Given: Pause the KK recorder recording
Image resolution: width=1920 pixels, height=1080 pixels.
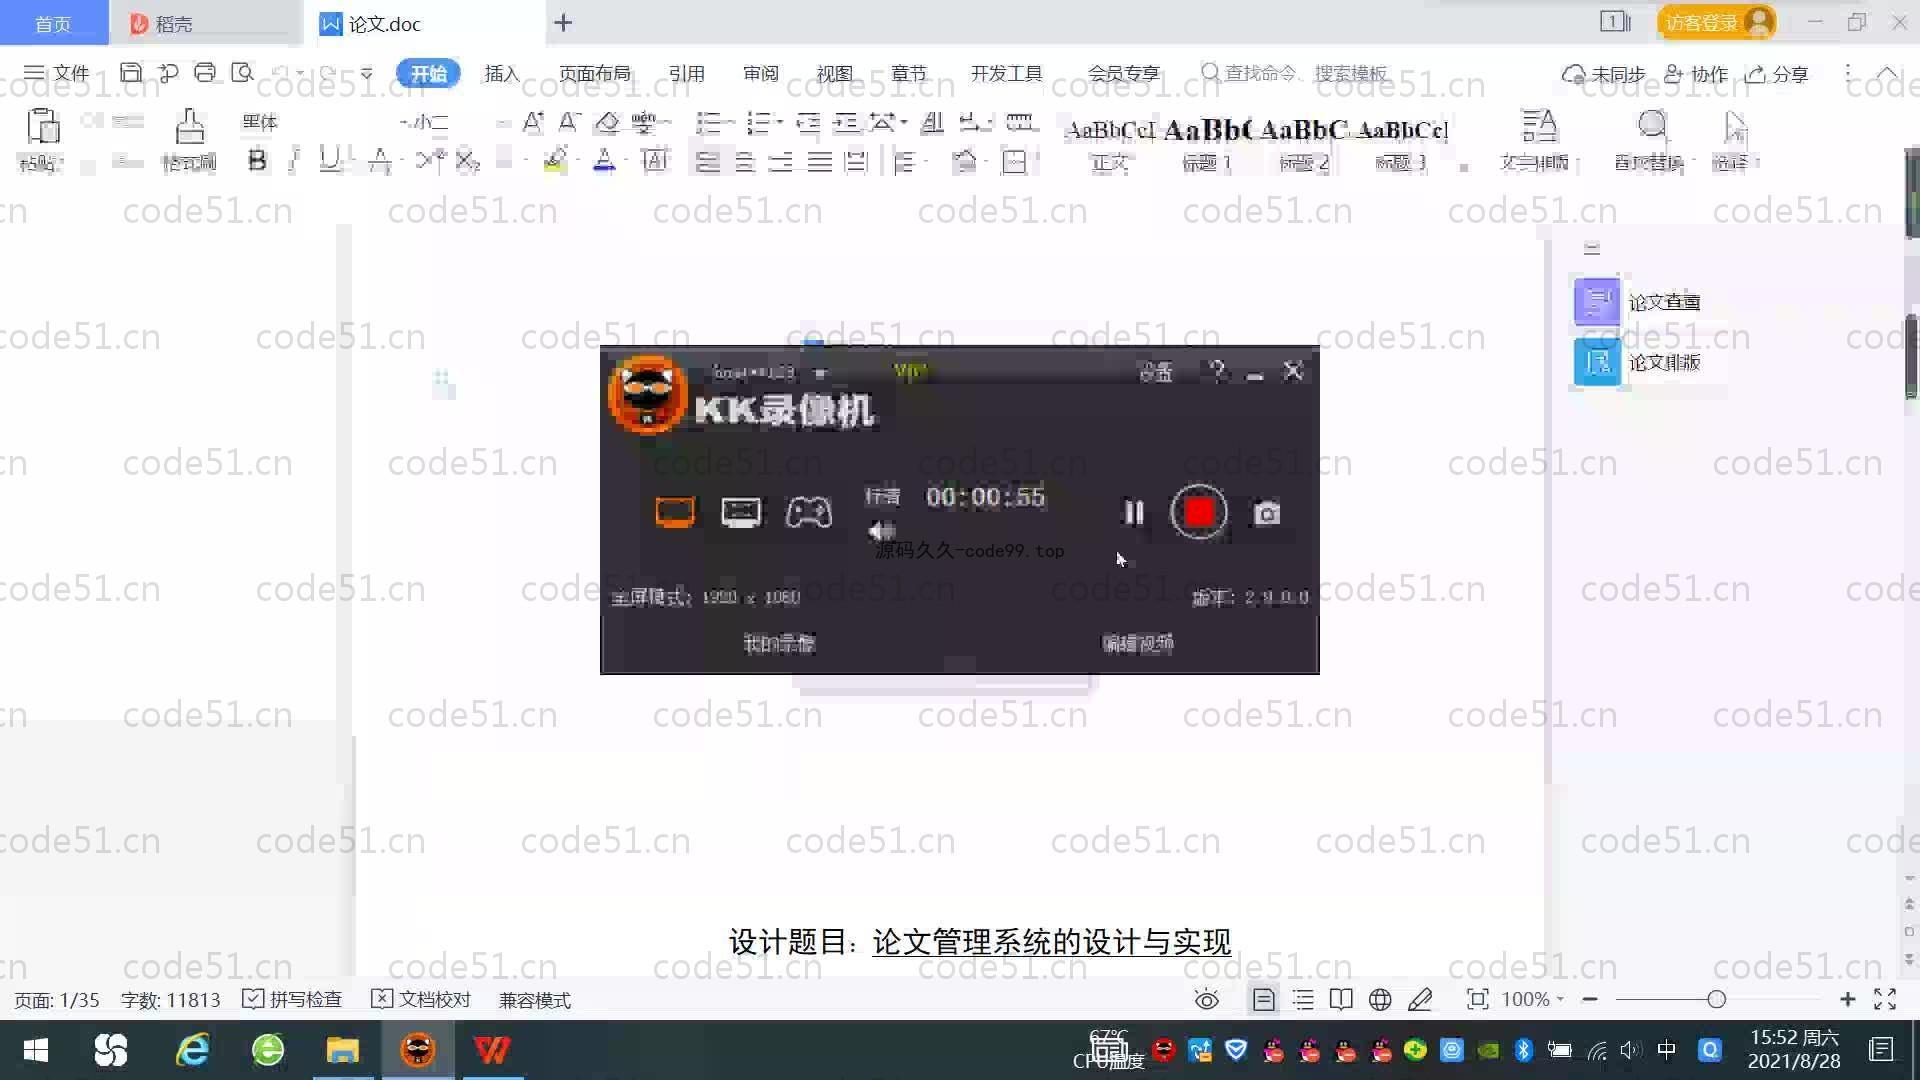Looking at the screenshot, I should (1133, 513).
